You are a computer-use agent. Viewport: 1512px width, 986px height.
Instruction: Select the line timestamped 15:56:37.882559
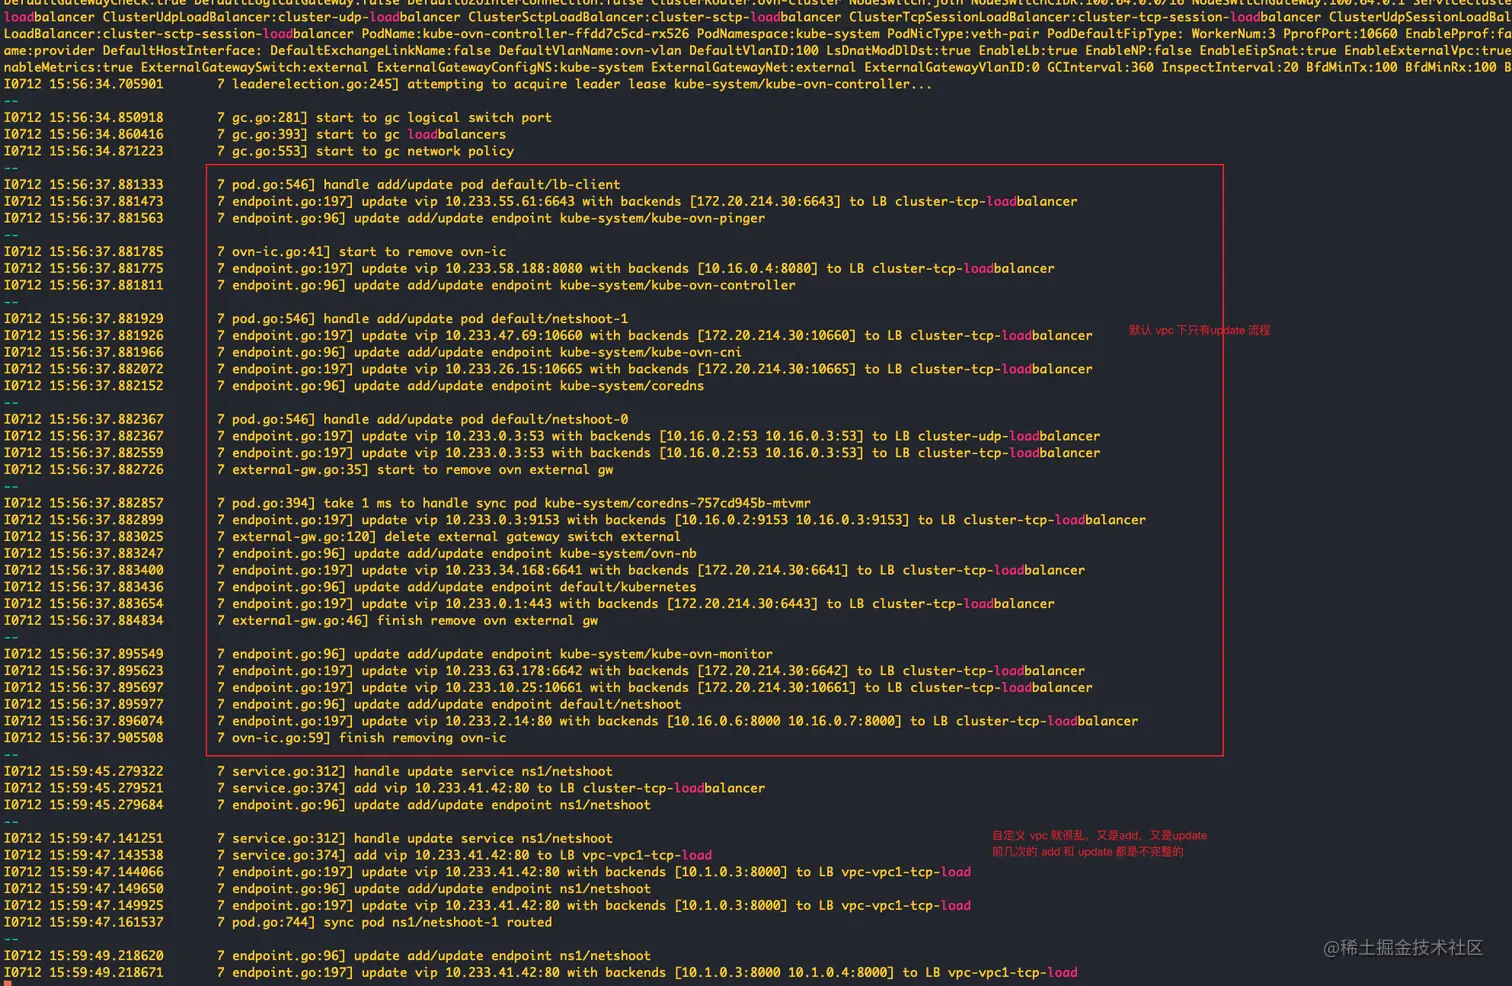point(552,453)
